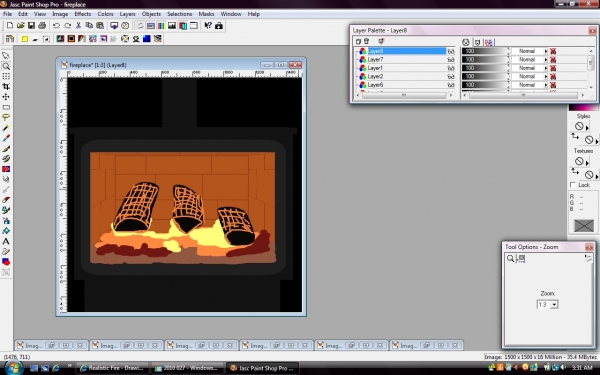Select the Eraser tool
Viewport: 600px width, 375px height.
(x=6, y=200)
